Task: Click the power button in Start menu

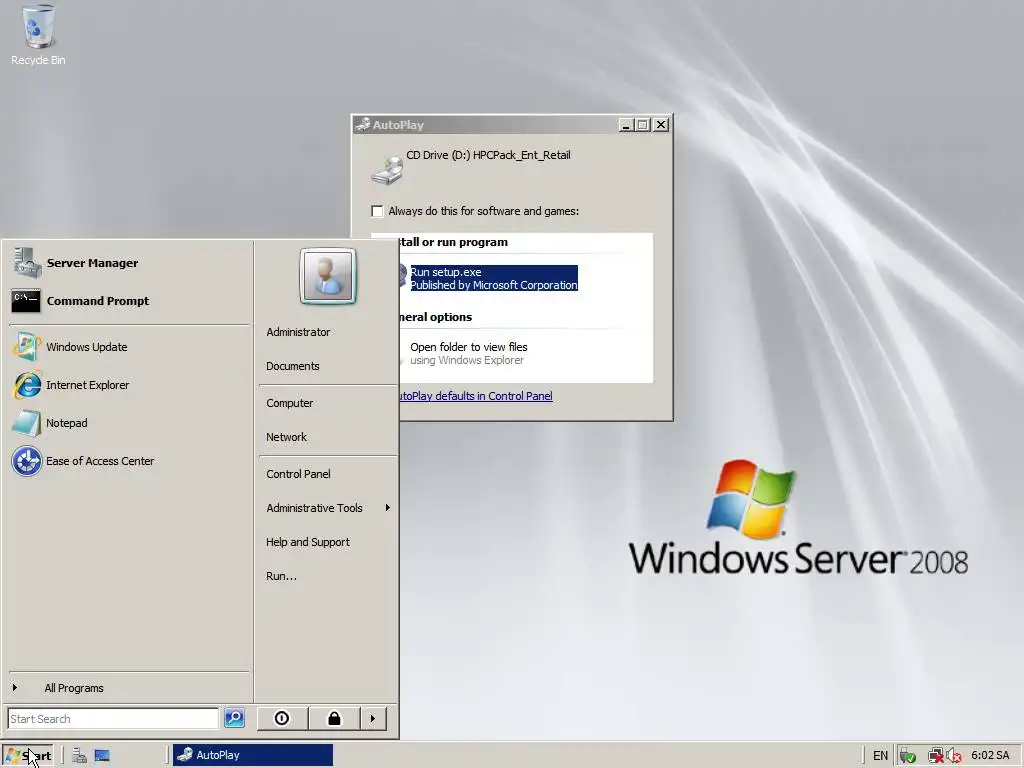Action: pyautogui.click(x=282, y=718)
